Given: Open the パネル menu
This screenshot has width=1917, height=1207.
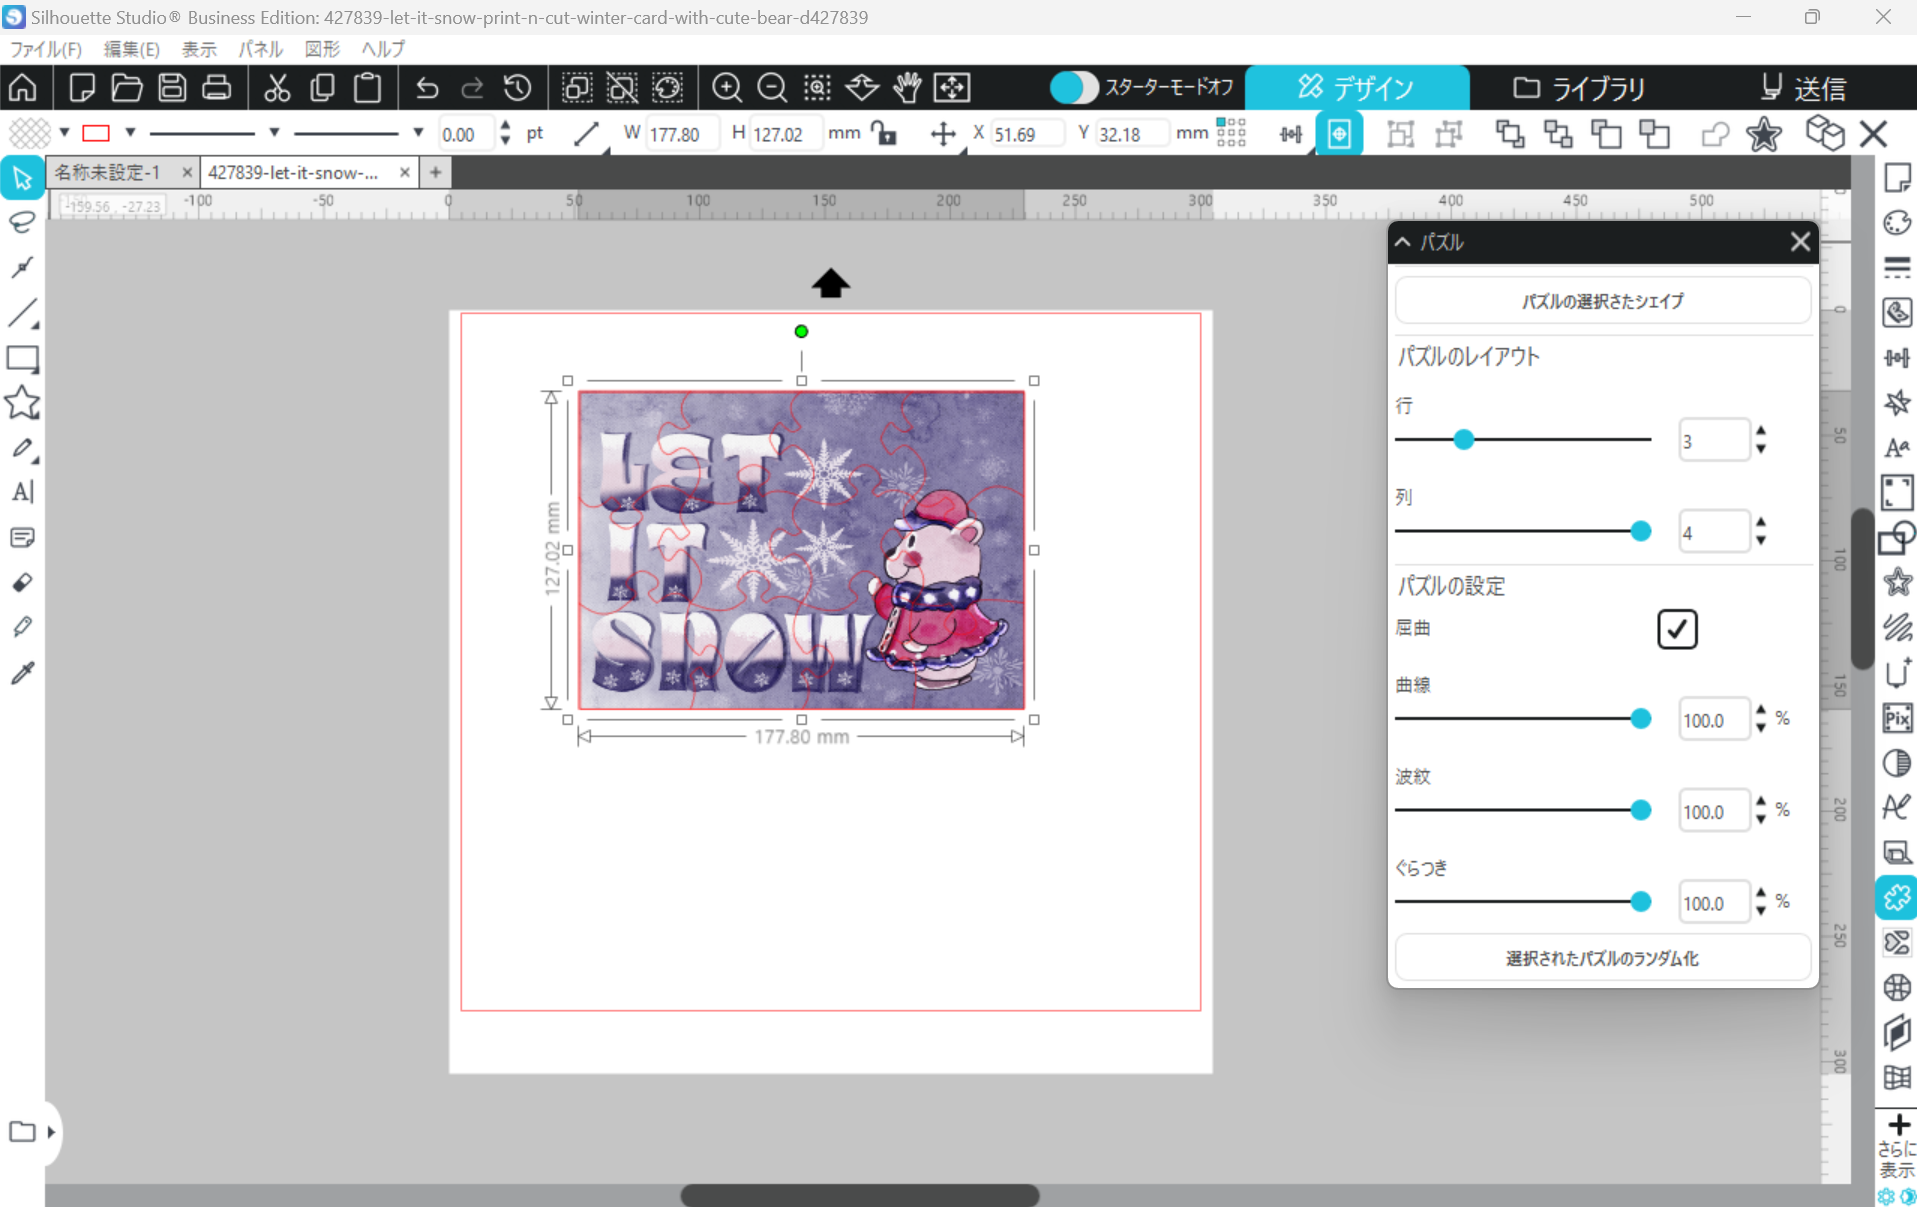Looking at the screenshot, I should [260, 49].
